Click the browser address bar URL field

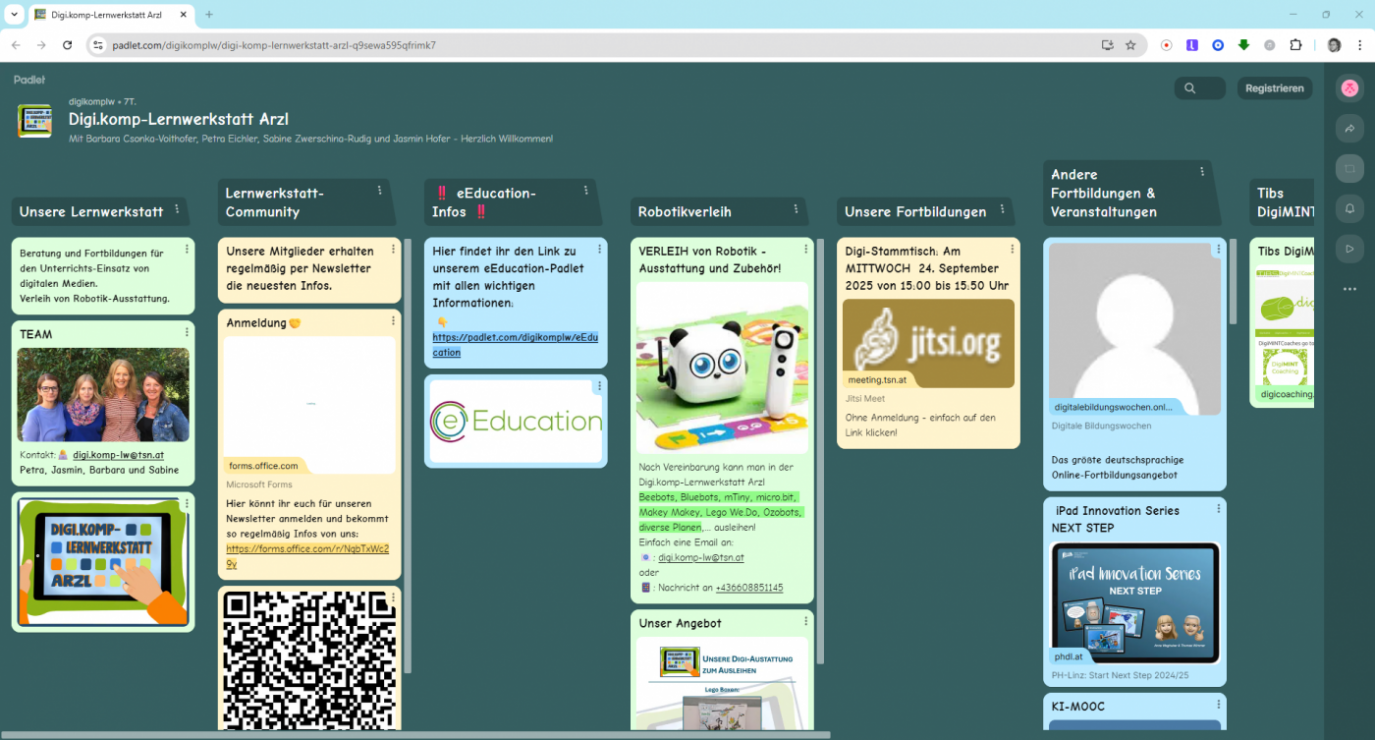tap(600, 45)
